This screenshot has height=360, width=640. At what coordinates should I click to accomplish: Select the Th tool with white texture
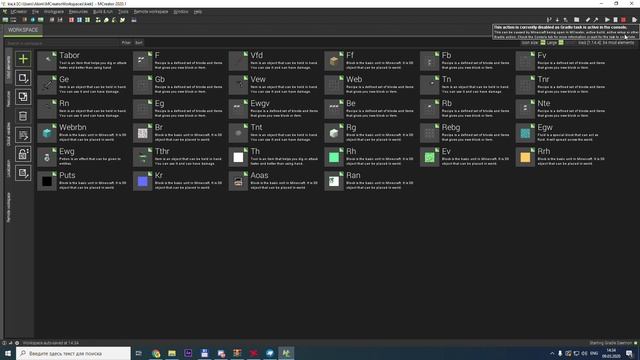(x=273, y=157)
